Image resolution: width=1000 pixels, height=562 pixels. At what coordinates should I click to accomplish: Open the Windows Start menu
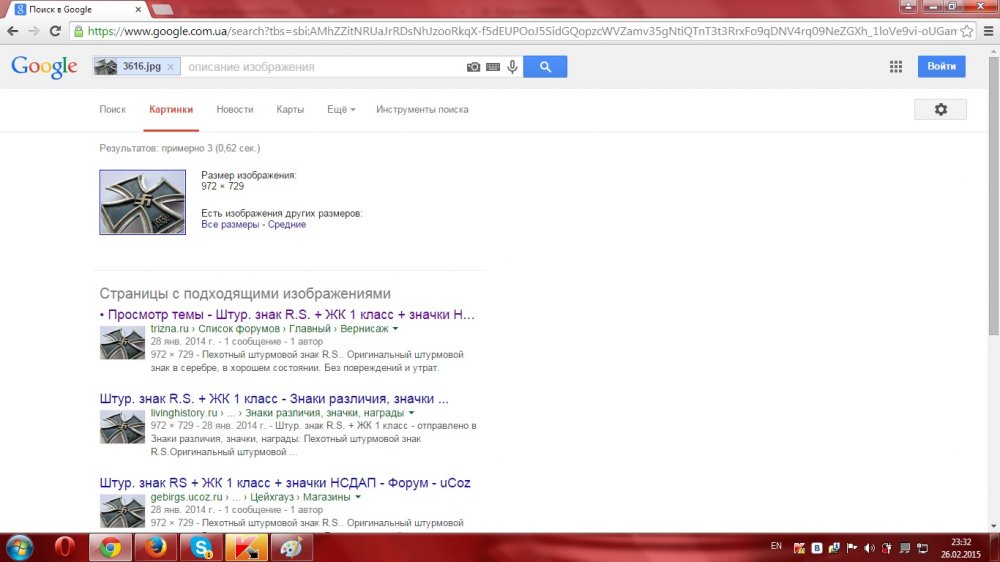point(19,548)
